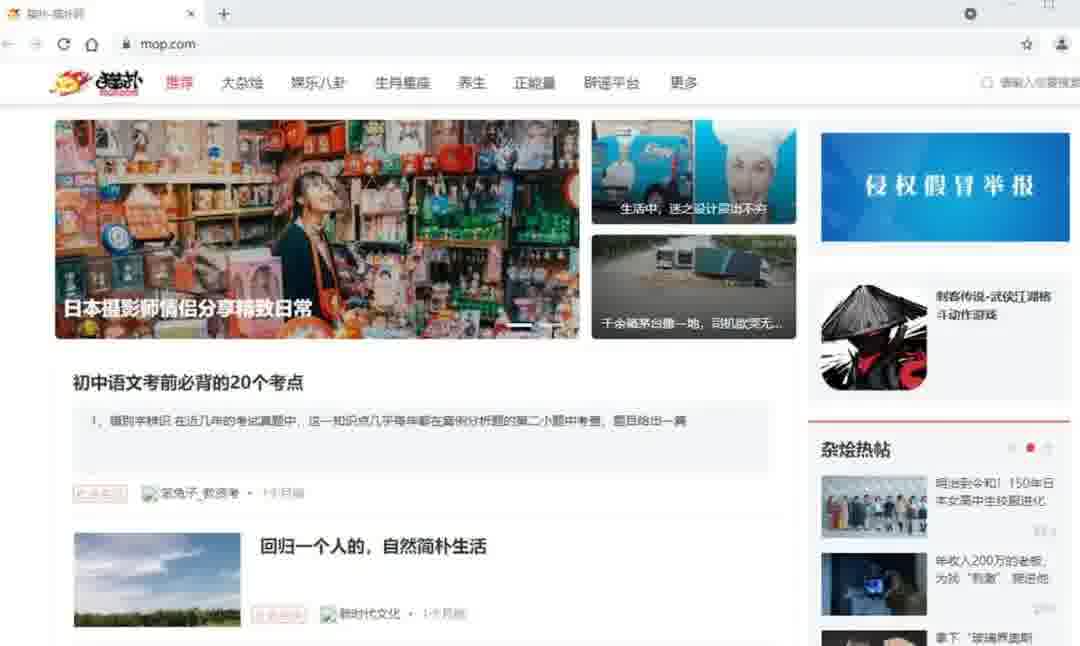
Task: Bookmark this page with the star icon
Action: point(1027,44)
